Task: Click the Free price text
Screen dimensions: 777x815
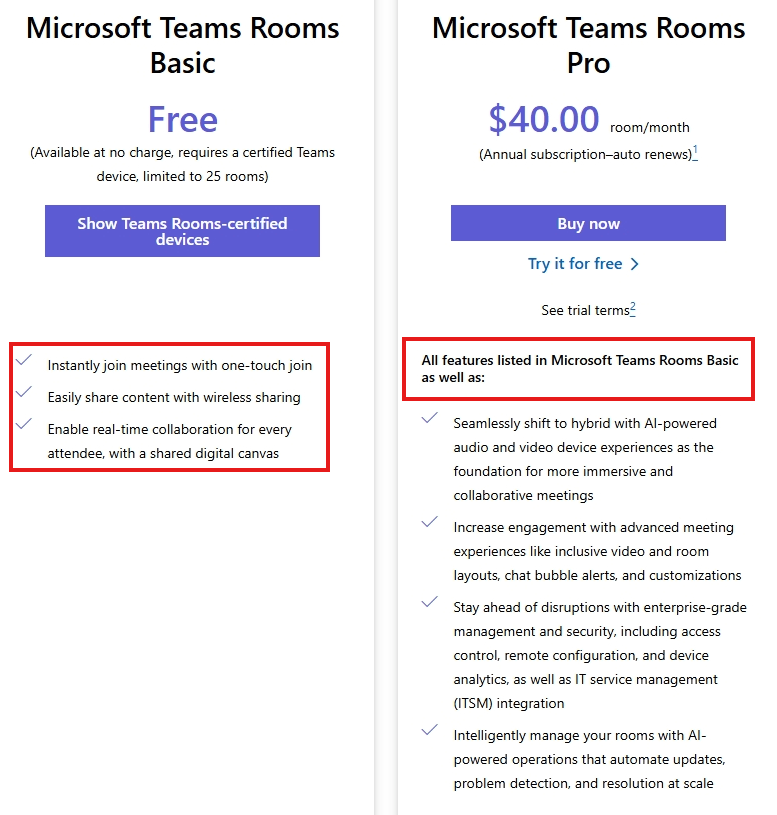Action: [182, 119]
